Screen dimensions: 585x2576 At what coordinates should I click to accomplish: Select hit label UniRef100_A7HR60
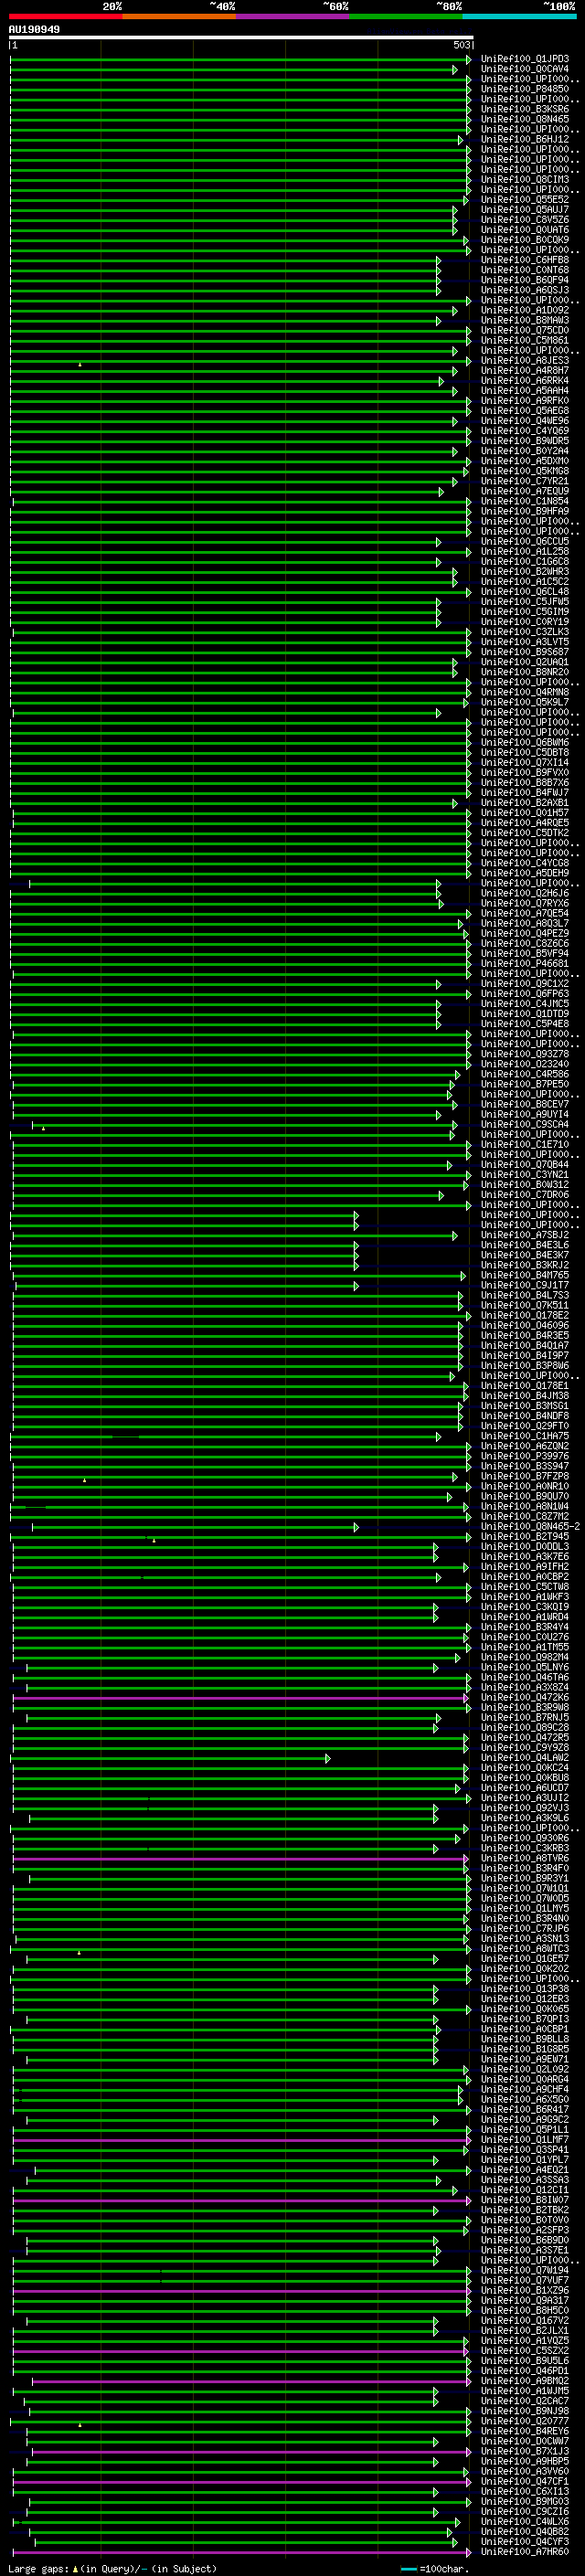525,2552
